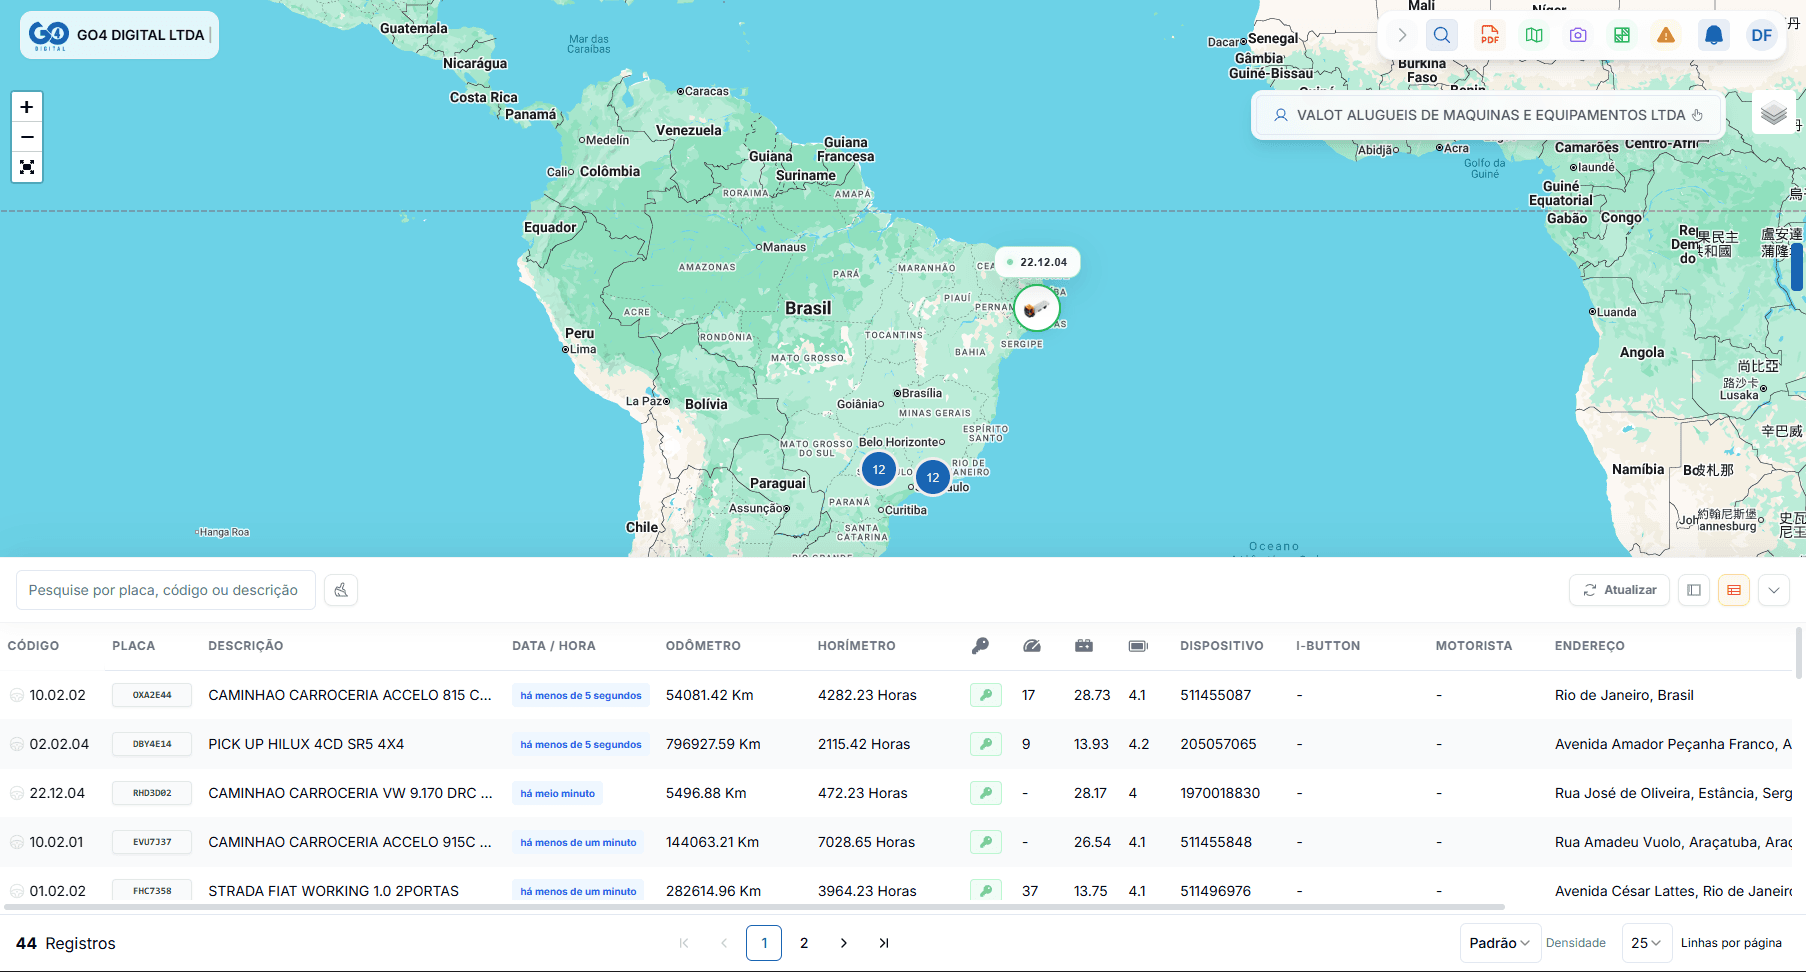Screen dimensions: 1806x972
Task: Select row status circle for 22.12.04
Action: click(17, 793)
